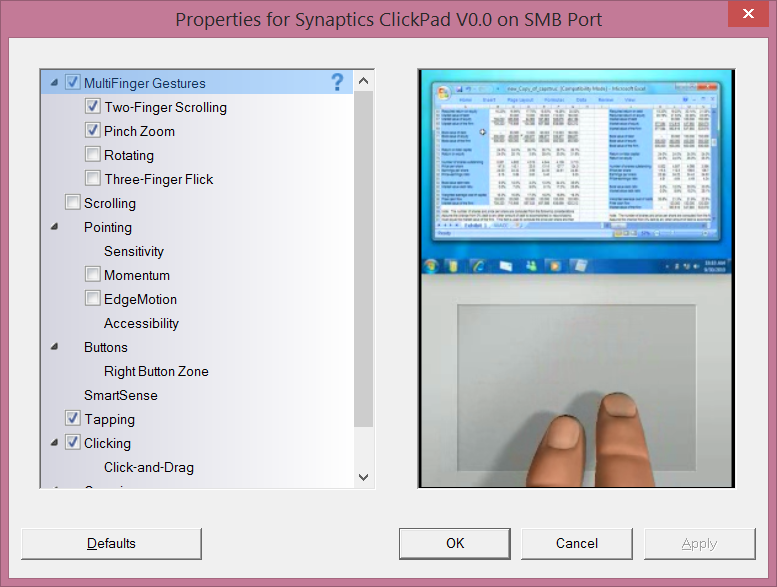This screenshot has width=777, height=587.
Task: Click the scroll down arrow in settings list
Action: click(363, 478)
